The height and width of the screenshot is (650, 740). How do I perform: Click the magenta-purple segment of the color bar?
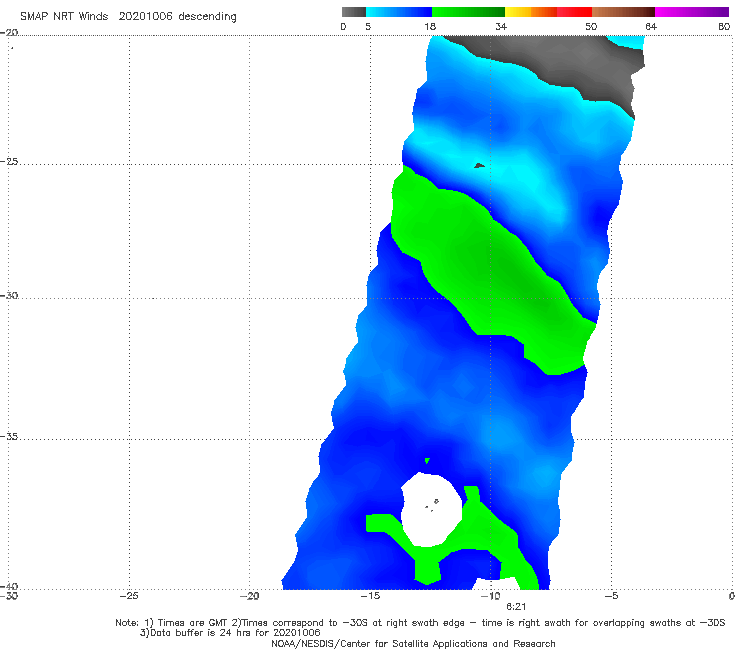[x=692, y=12]
